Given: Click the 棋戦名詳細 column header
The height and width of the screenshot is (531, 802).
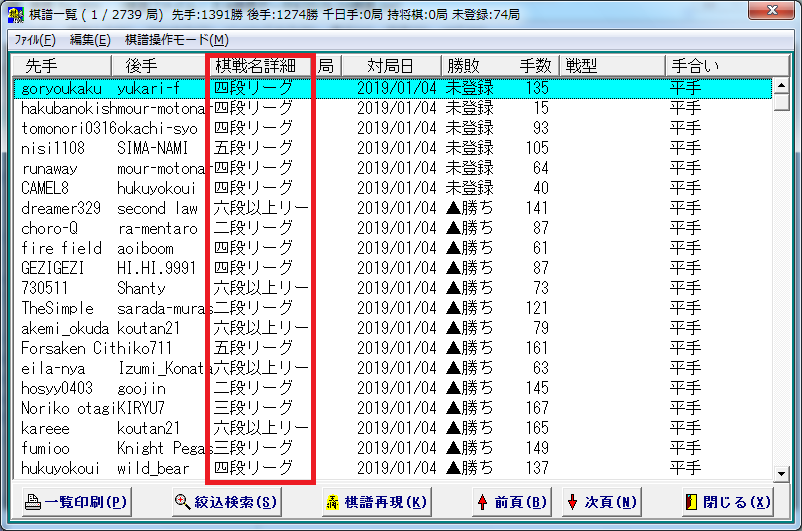Looking at the screenshot, I should tap(258, 66).
